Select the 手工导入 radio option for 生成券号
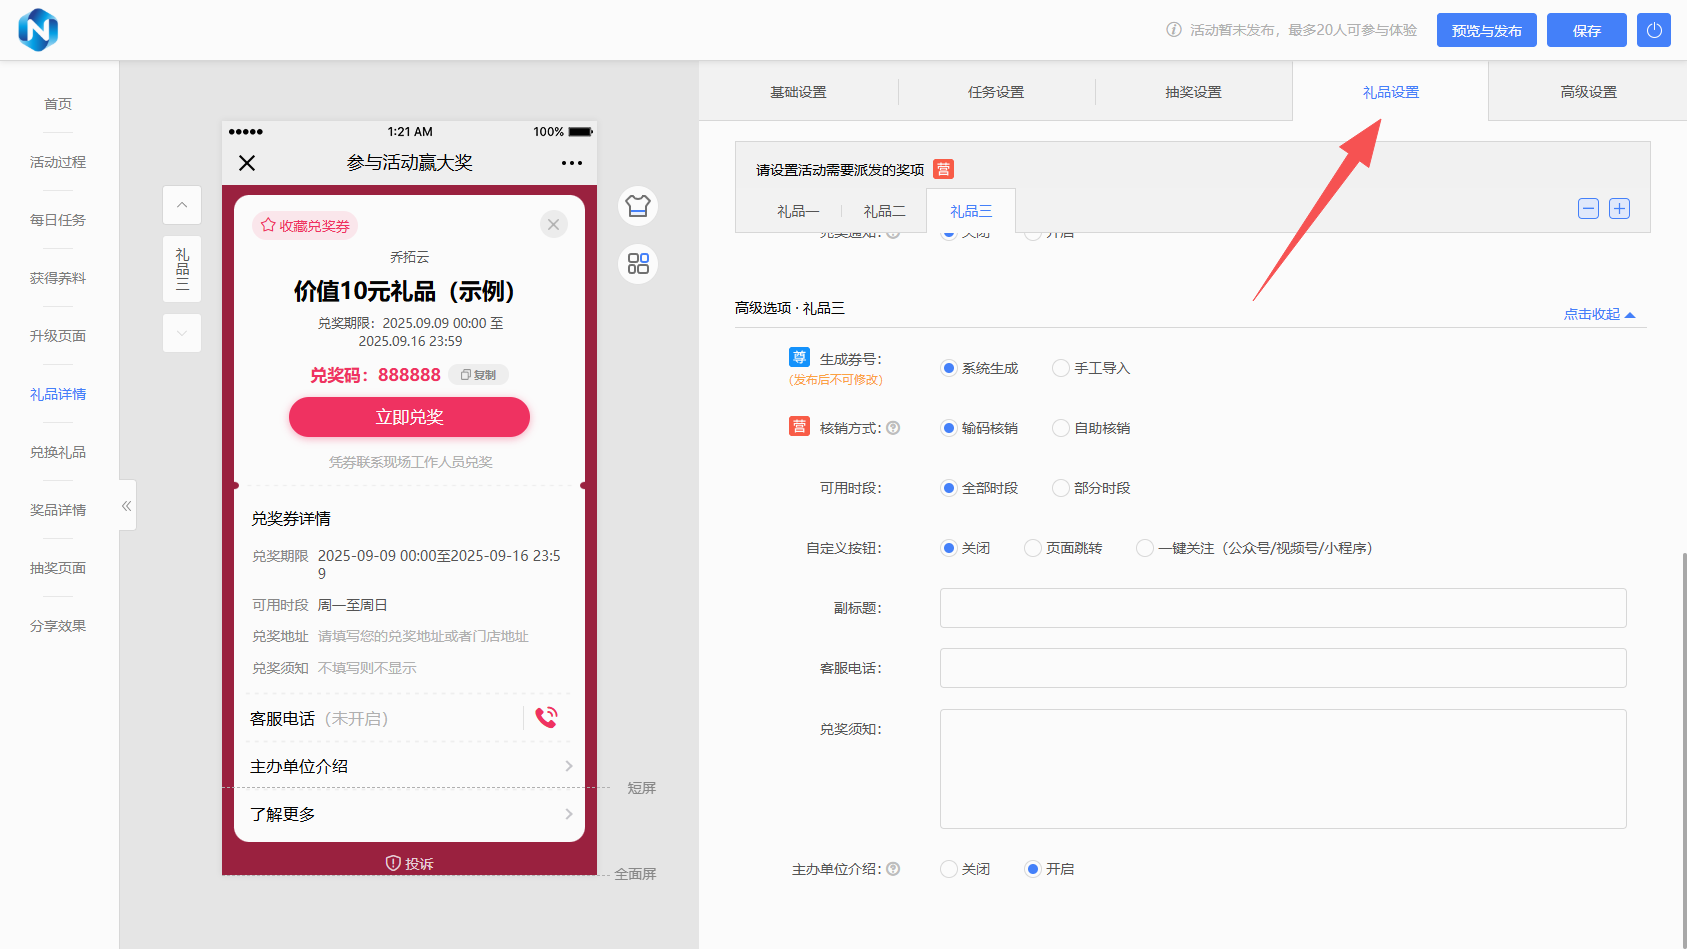Image resolution: width=1687 pixels, height=949 pixels. tap(1060, 368)
